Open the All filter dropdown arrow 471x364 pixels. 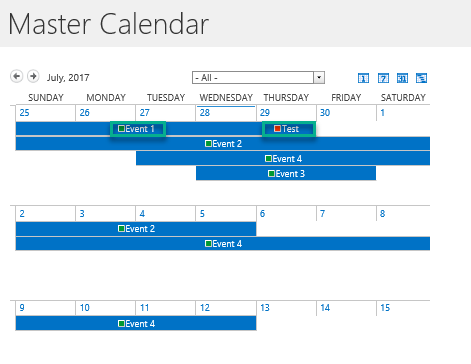(x=319, y=78)
